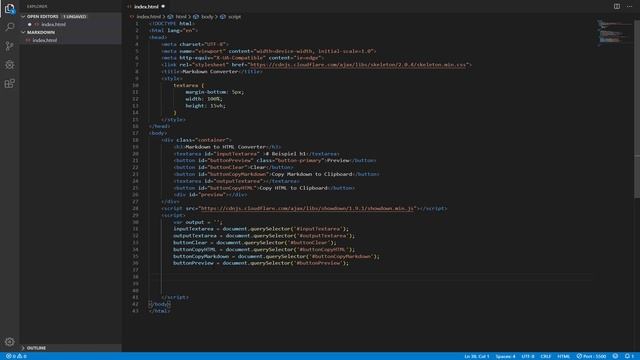The width and height of the screenshot is (640, 360).
Task: Click the buttonPreview querySelector line
Action: tap(261, 263)
